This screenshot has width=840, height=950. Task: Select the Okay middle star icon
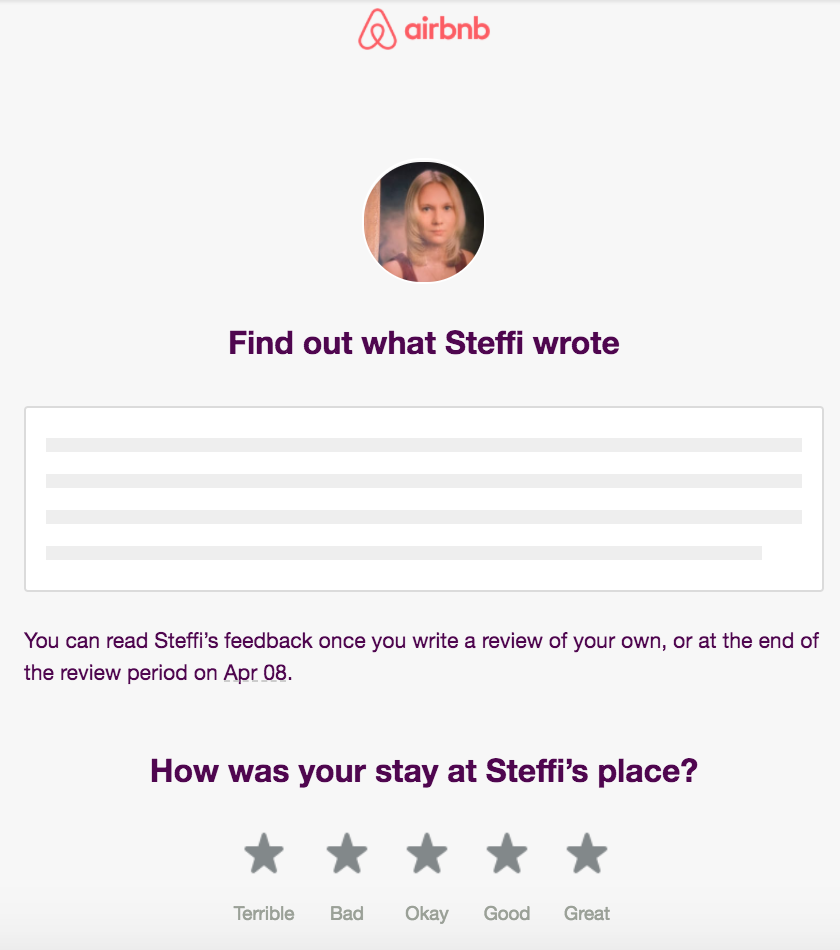[x=426, y=853]
